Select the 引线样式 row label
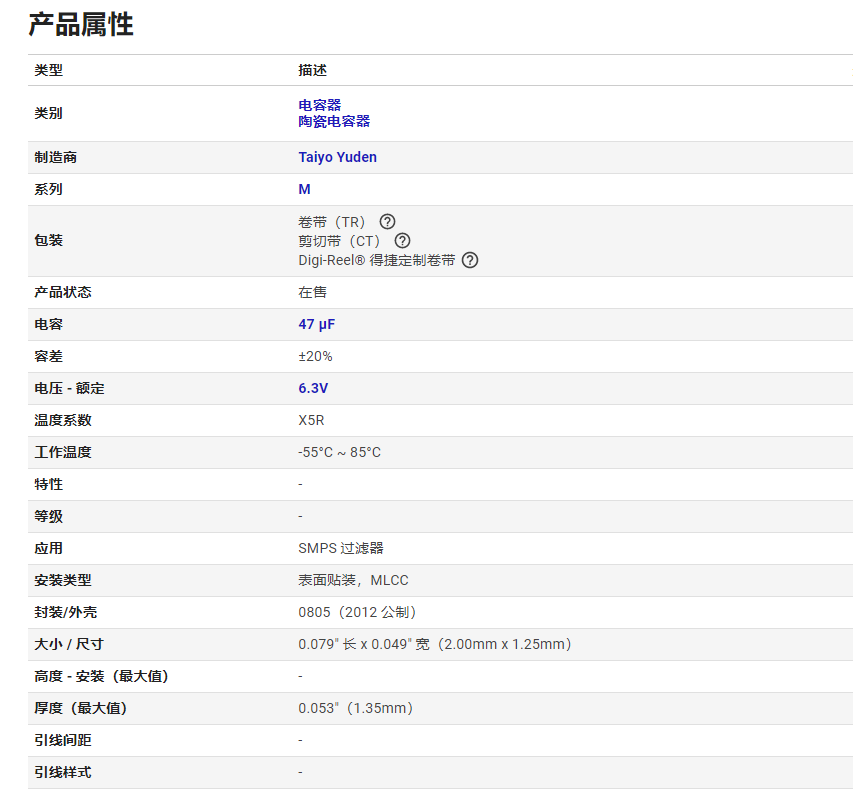 63,772
